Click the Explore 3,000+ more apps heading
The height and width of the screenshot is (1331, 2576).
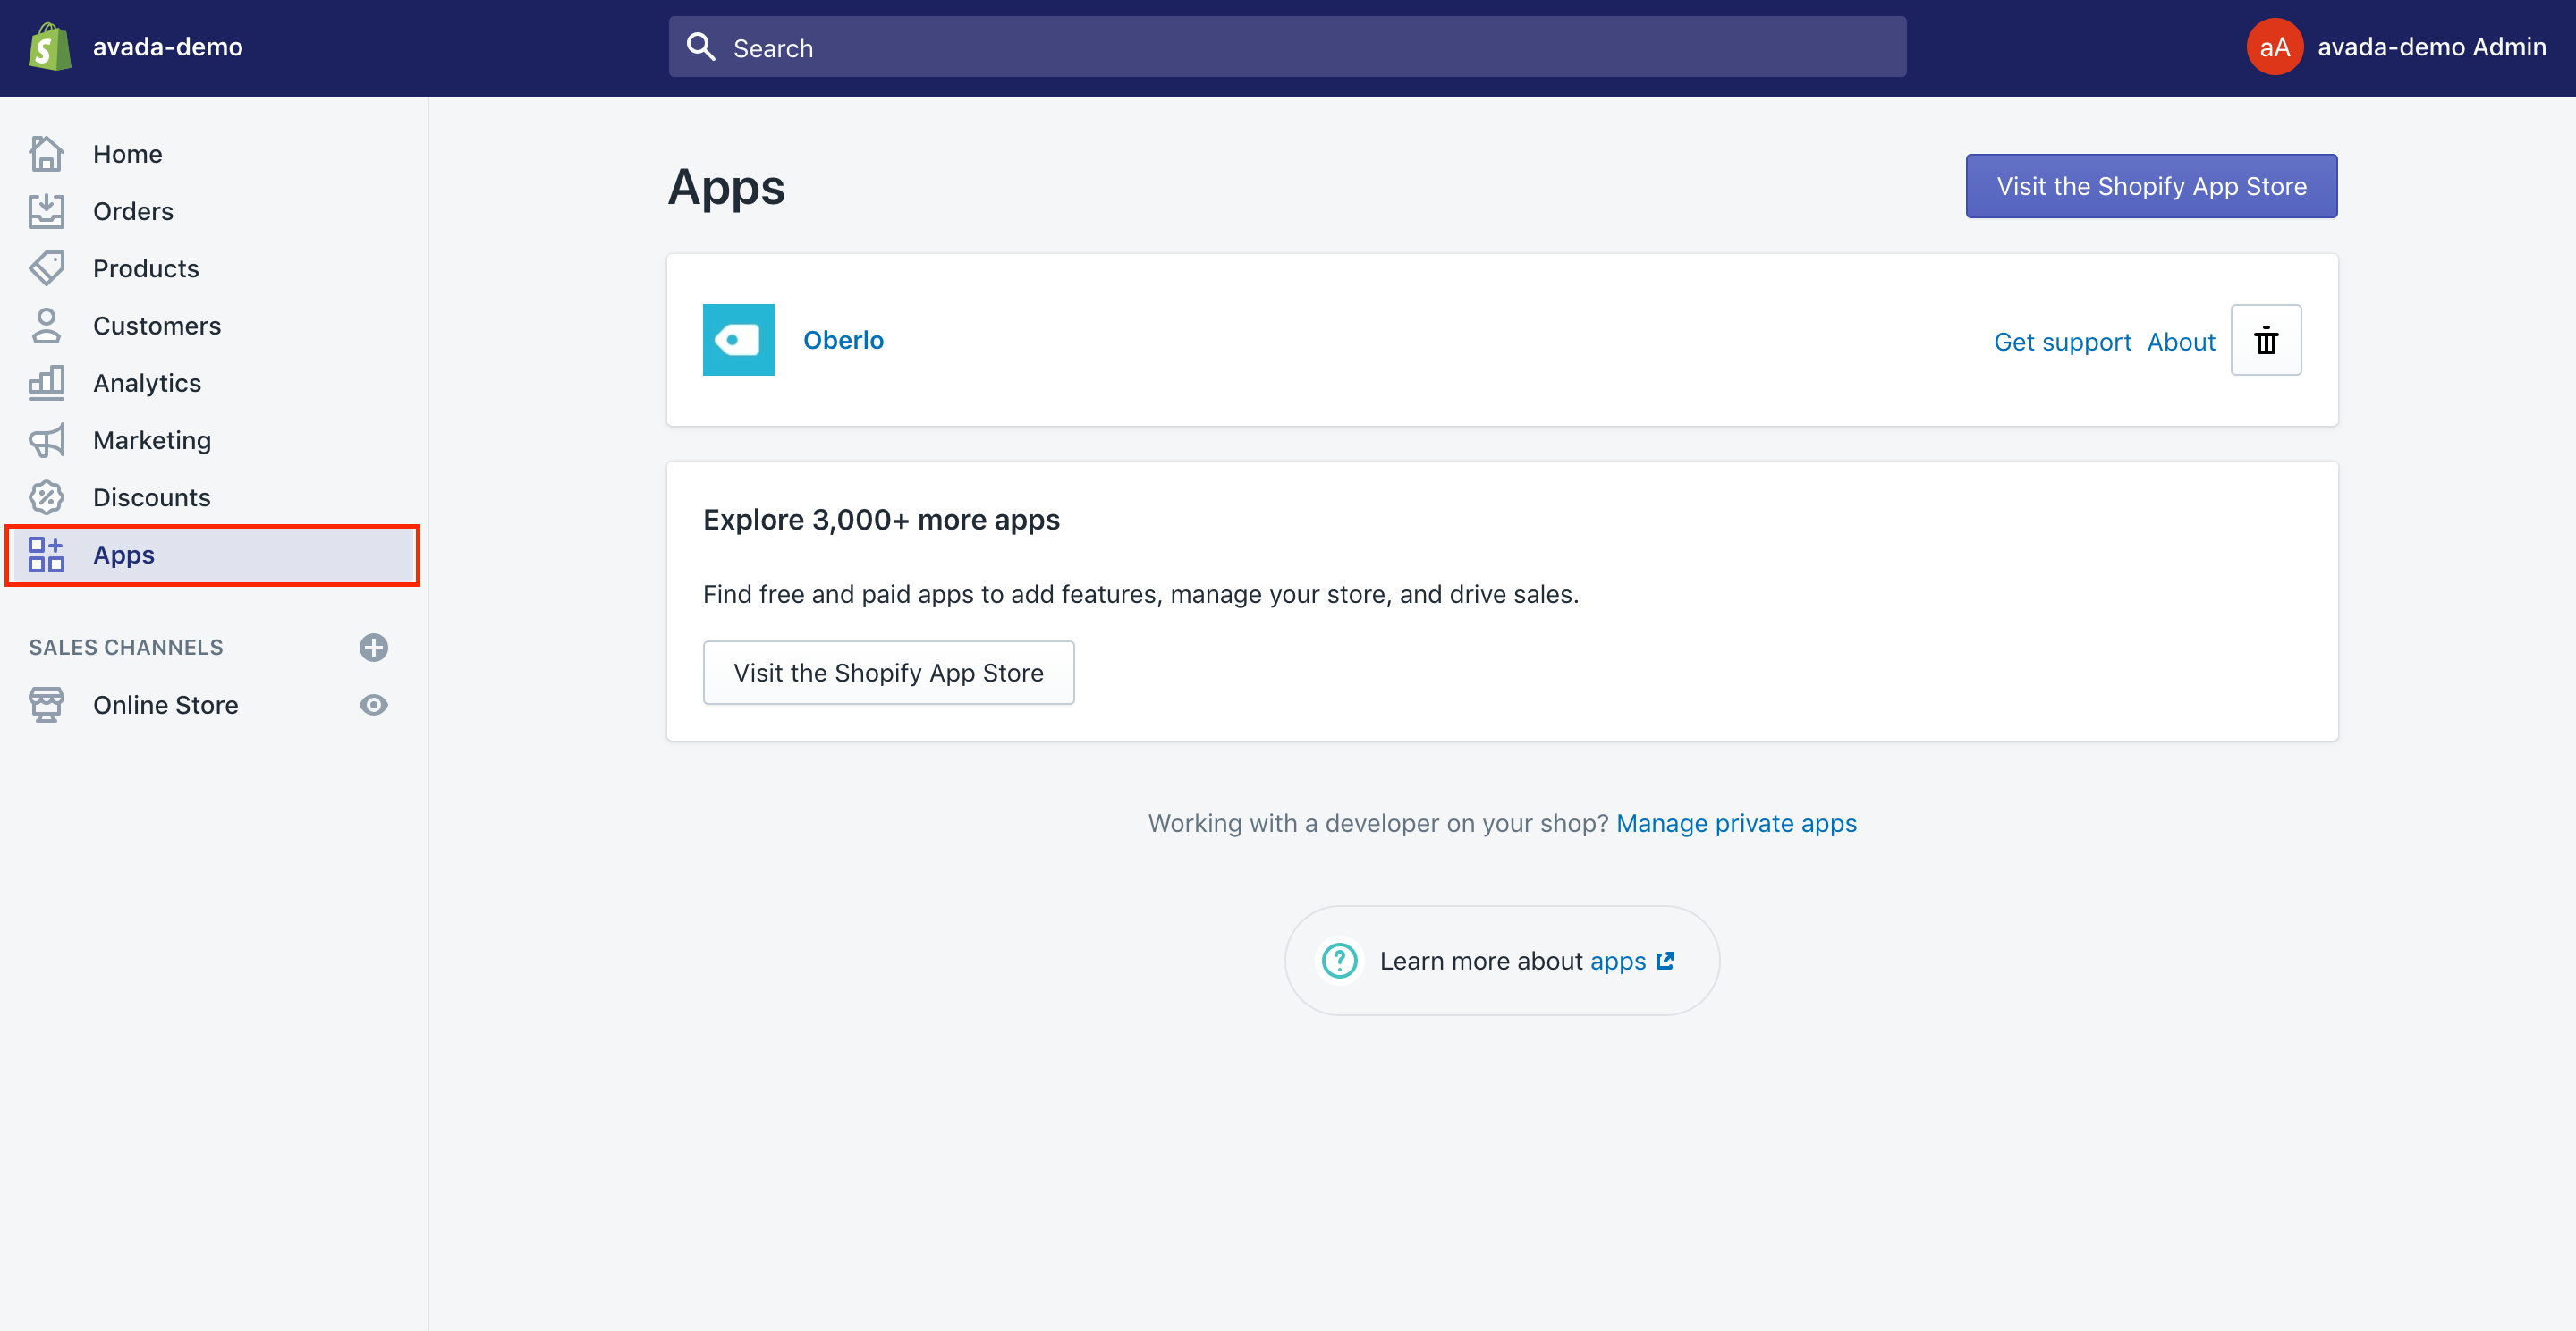pos(881,520)
